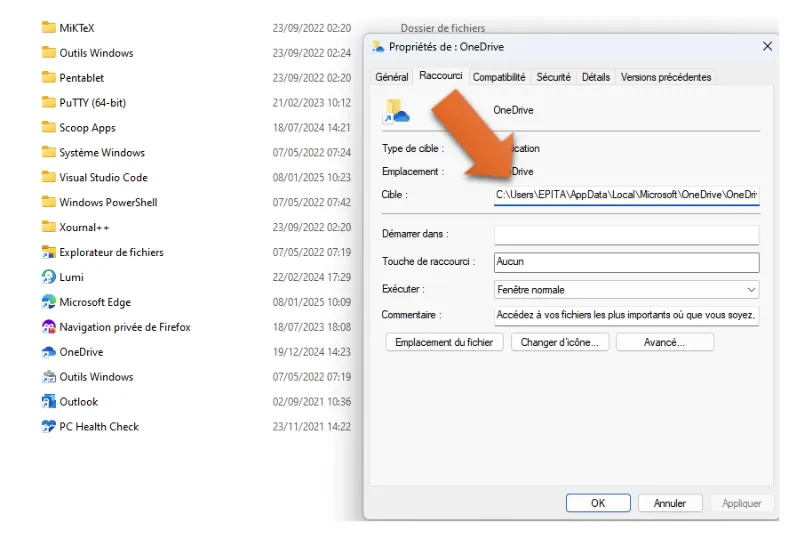Click in the Cible path field
The image size is (808, 541).
pyautogui.click(x=627, y=195)
